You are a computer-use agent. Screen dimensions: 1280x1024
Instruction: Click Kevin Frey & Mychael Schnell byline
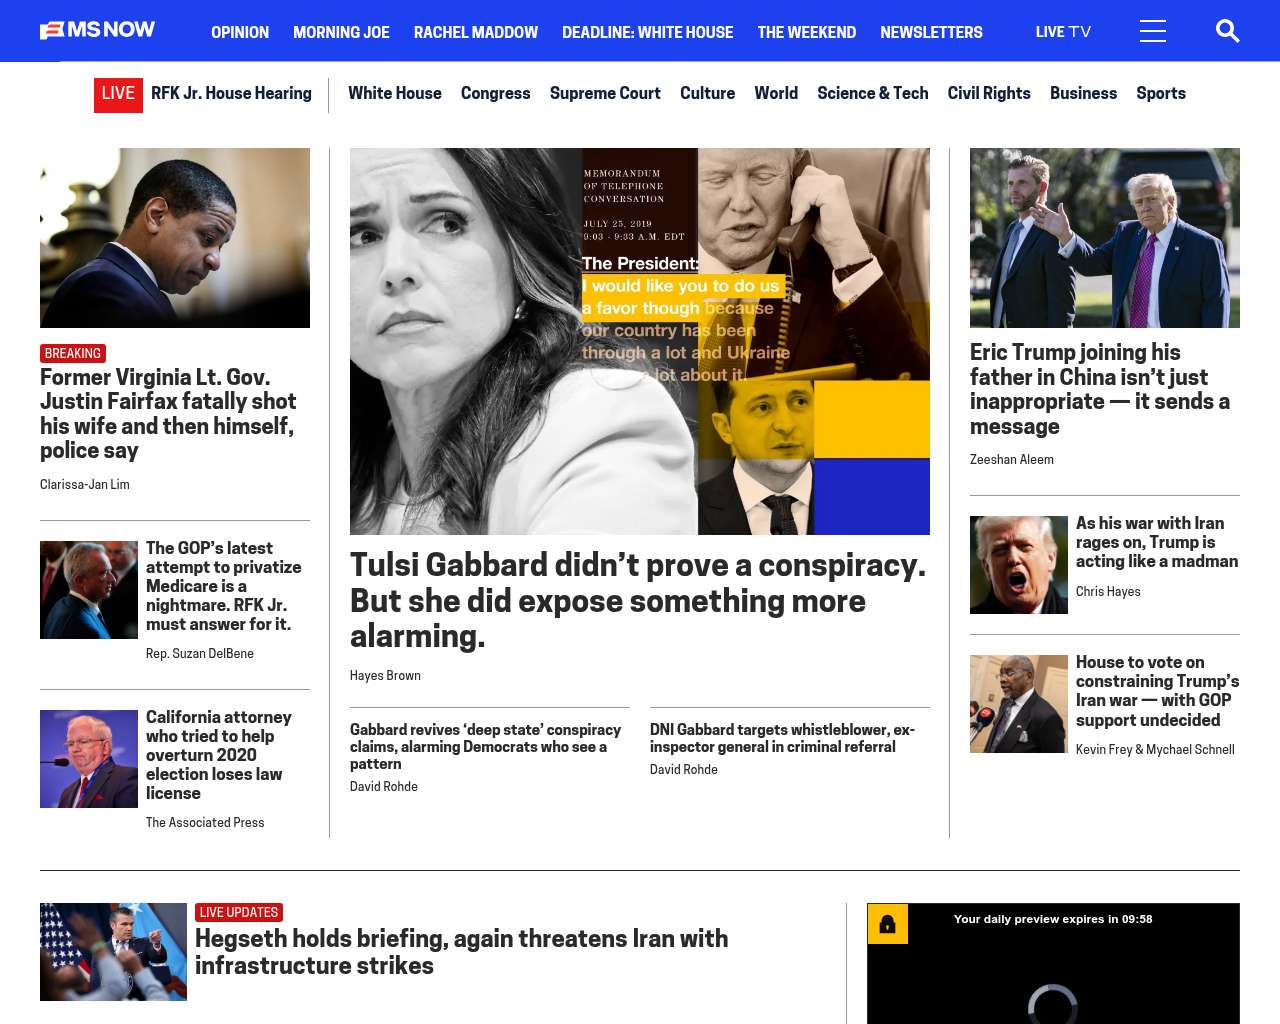[1155, 749]
